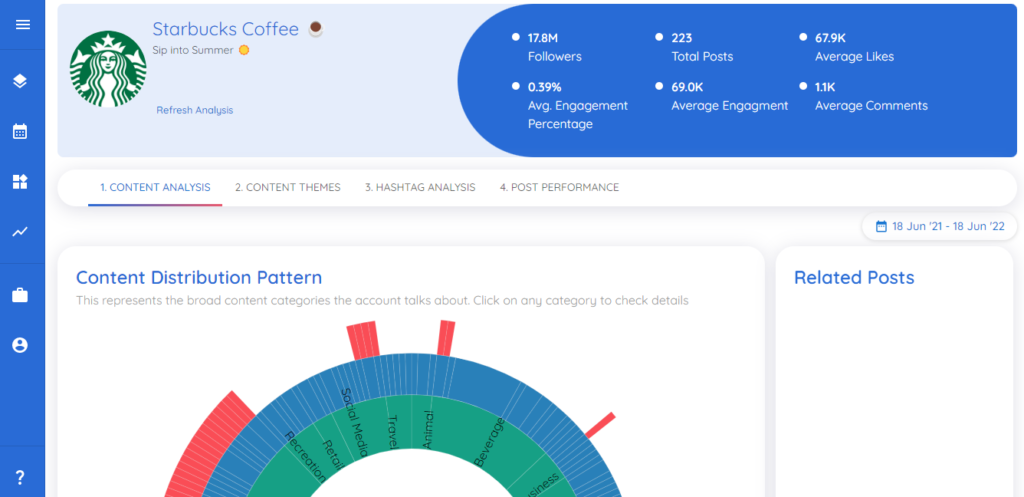Image resolution: width=1024 pixels, height=497 pixels.
Task: Click Refresh Analysis link
Action: click(x=195, y=110)
